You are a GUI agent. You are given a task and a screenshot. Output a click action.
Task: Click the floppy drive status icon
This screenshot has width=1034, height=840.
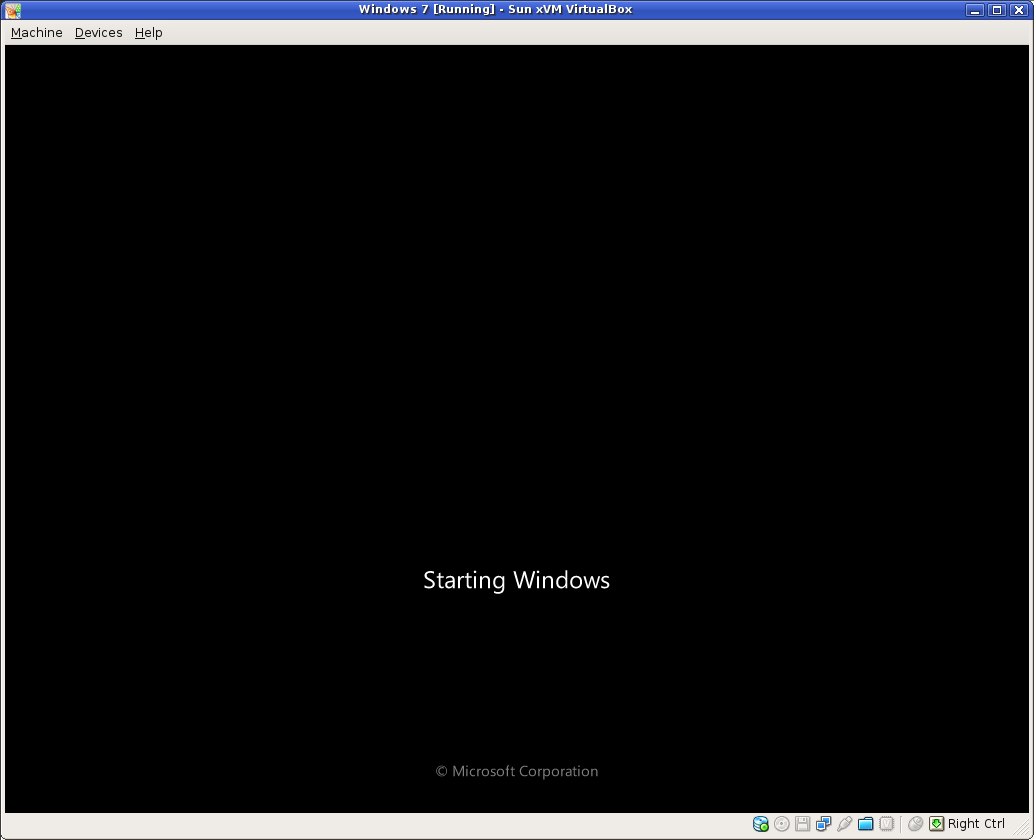(x=802, y=823)
